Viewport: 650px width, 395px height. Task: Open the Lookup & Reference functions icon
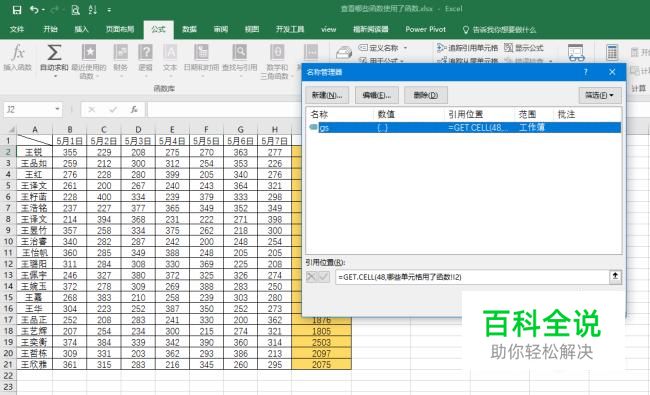(240, 53)
